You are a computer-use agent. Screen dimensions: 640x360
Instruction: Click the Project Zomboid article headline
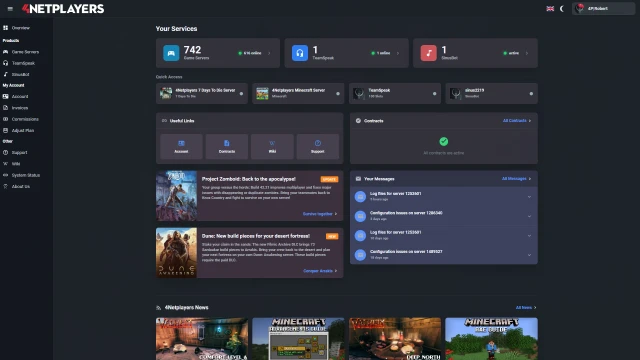click(249, 179)
